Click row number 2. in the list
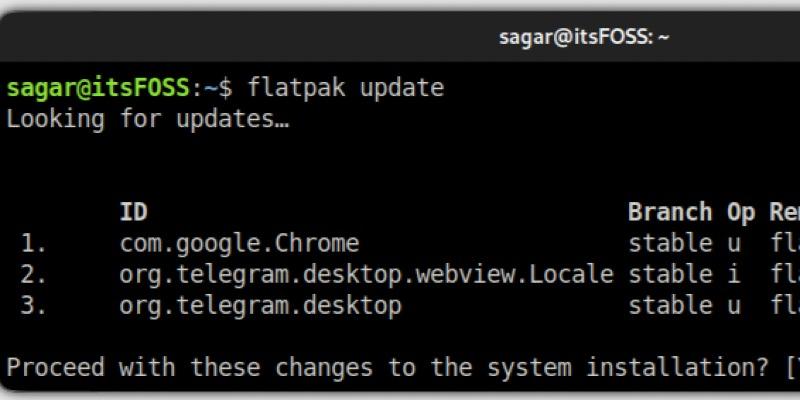800x400 pixels. tap(33, 276)
